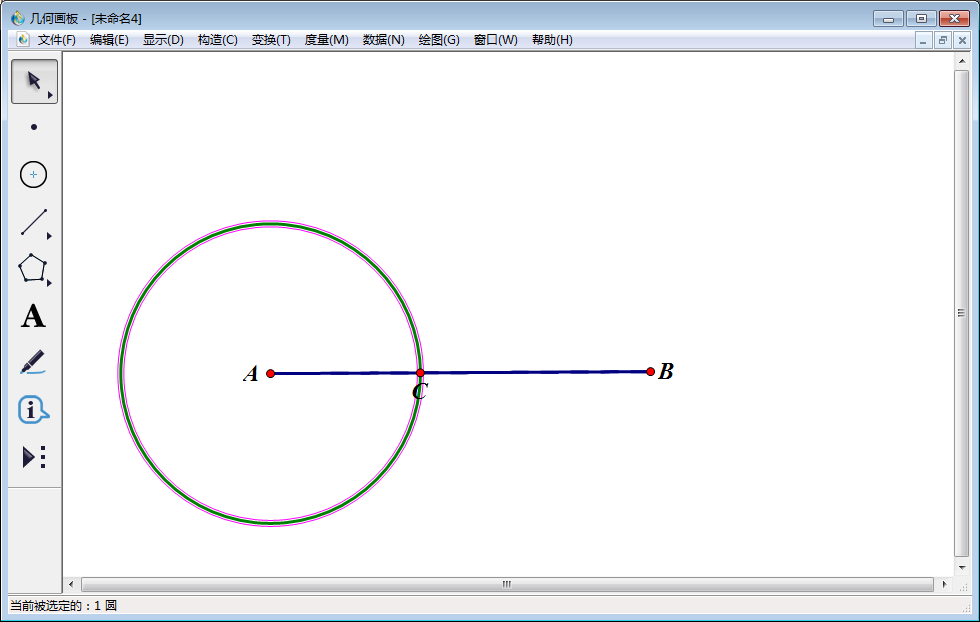Click point A at circle center
The image size is (980, 622).
[x=271, y=373]
